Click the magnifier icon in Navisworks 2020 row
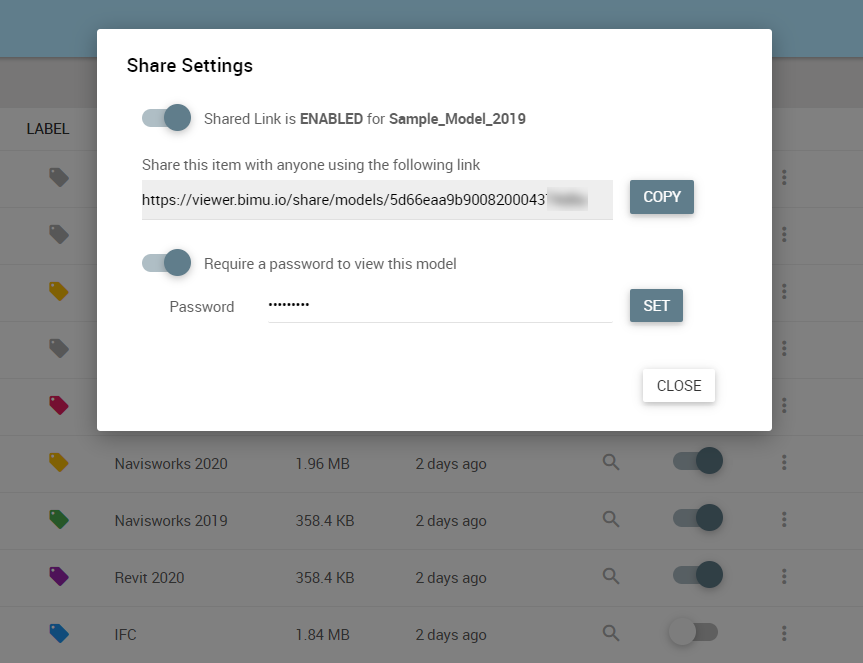863x663 pixels. pyautogui.click(x=611, y=462)
